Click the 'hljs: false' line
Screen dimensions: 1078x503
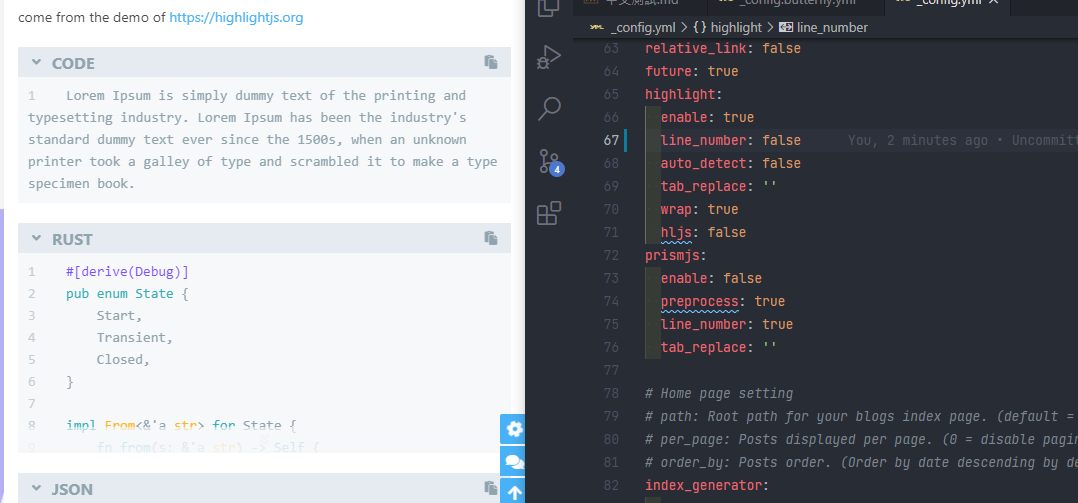tap(703, 232)
